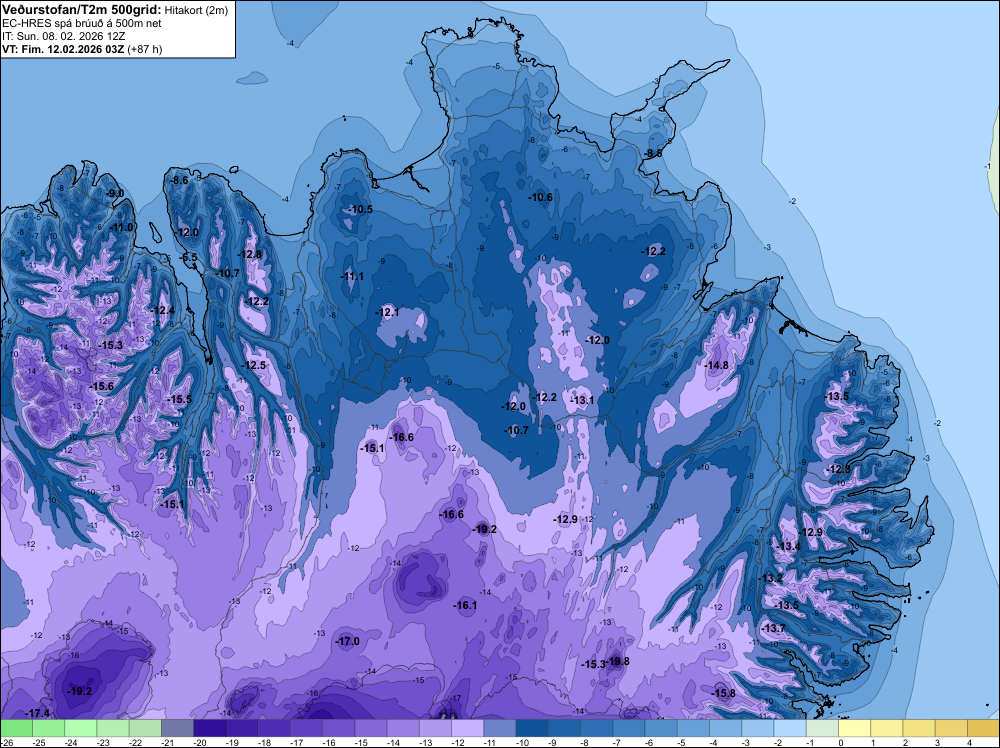Click the -25 label on the color scale

click(x=41, y=742)
